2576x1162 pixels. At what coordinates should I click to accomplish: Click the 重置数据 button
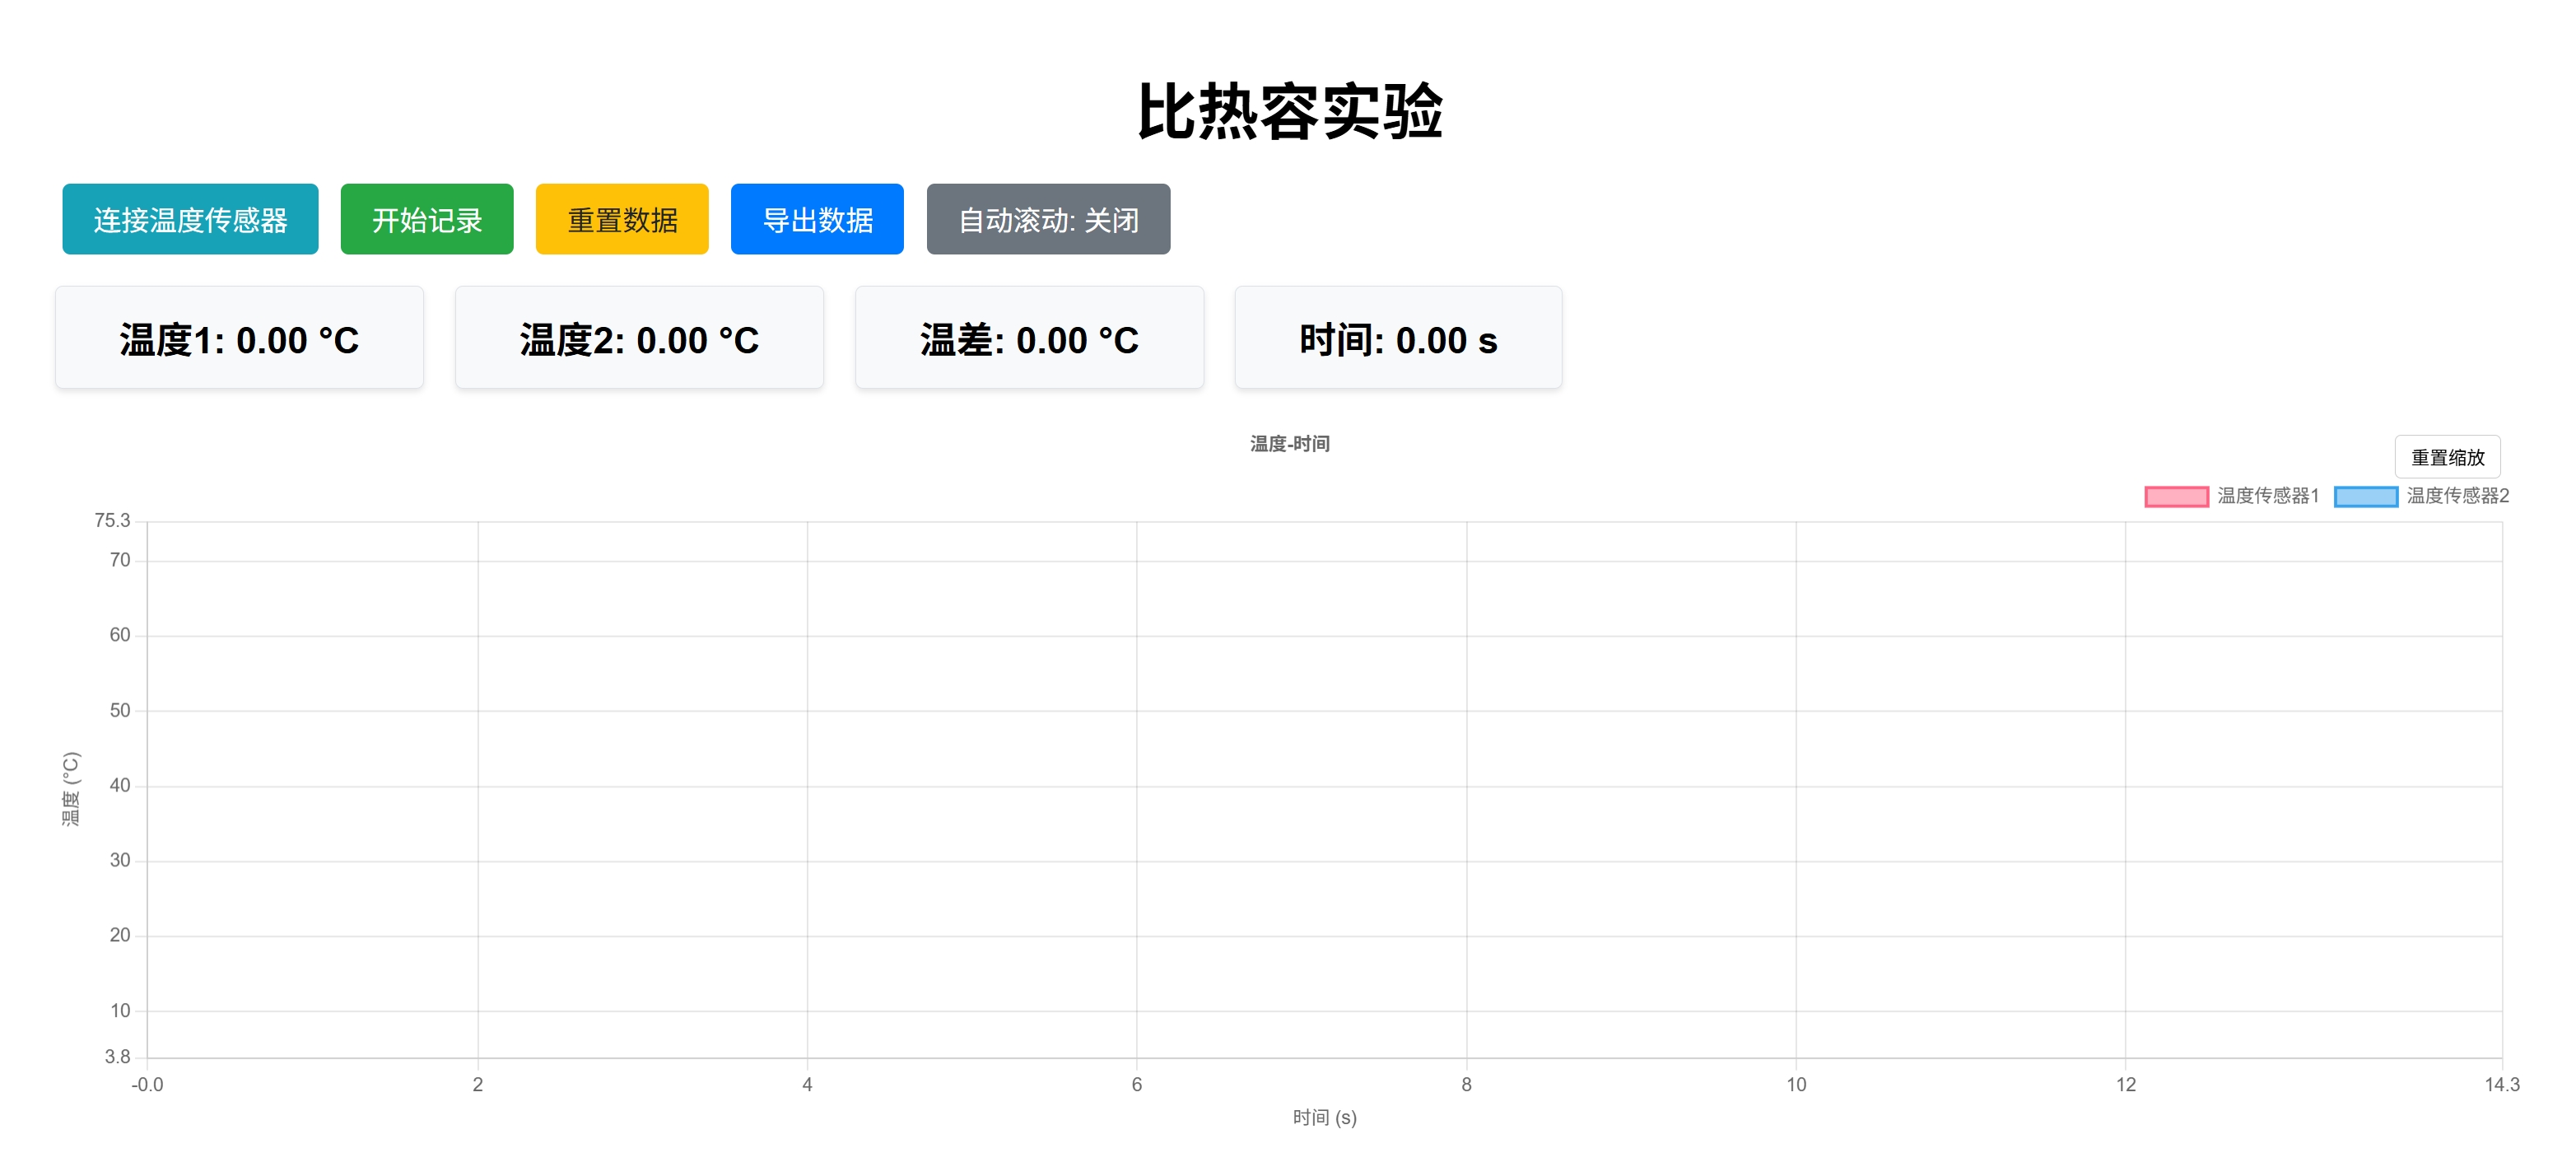[x=622, y=219]
